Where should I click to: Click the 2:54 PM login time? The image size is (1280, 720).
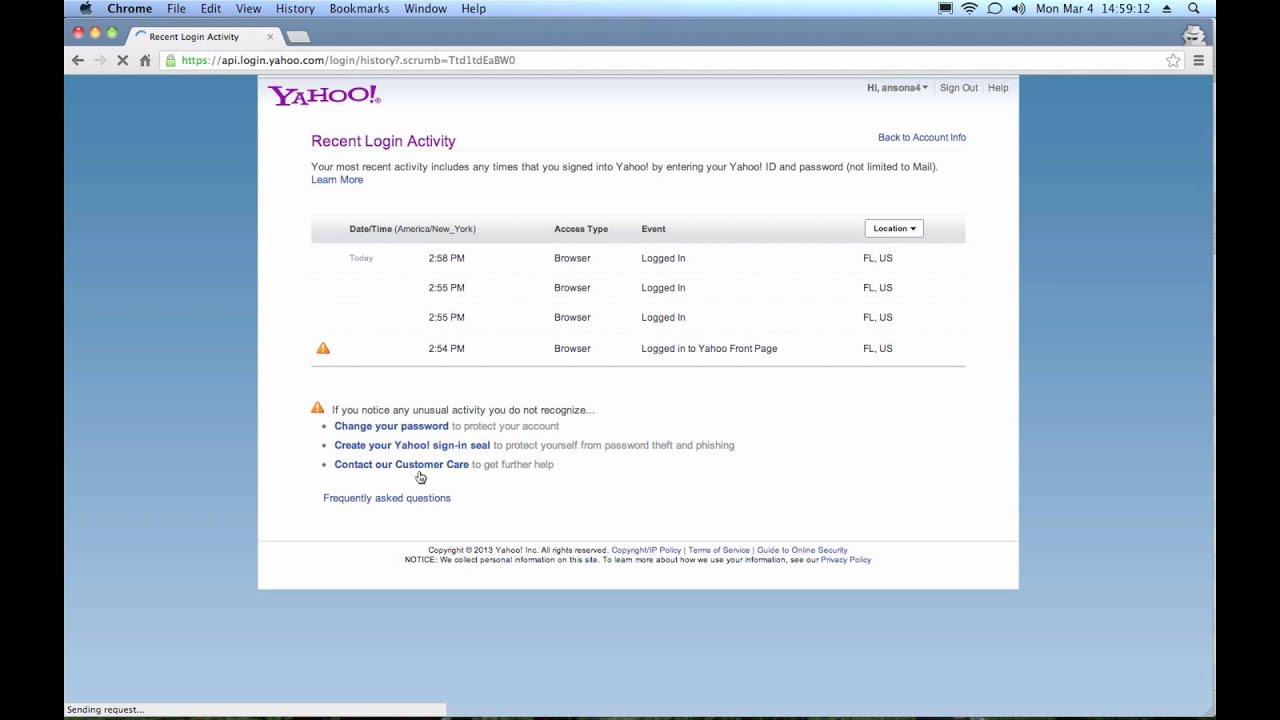pyautogui.click(x=446, y=348)
